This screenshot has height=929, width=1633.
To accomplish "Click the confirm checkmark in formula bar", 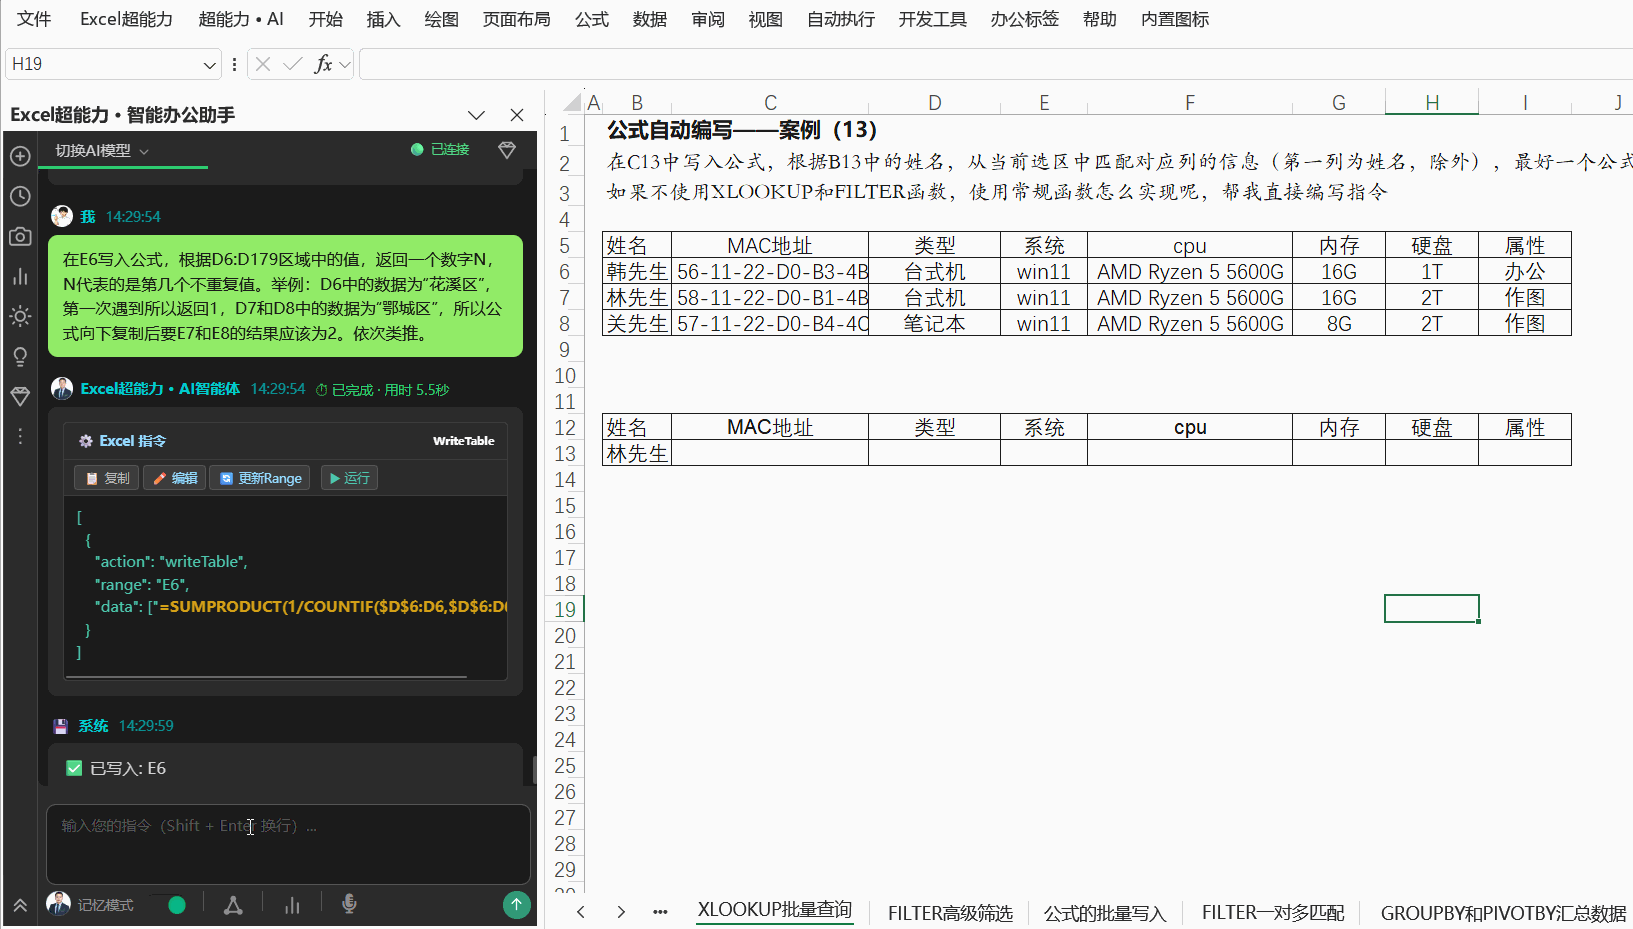I will pos(293,64).
